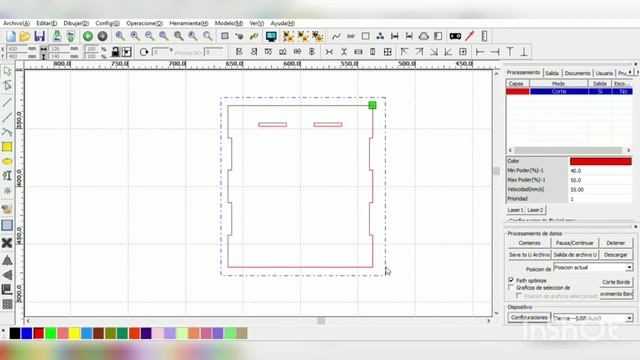Click the curve smoothing icon in toolbar
The width and height of the screenshot is (640, 360).
[336, 36]
